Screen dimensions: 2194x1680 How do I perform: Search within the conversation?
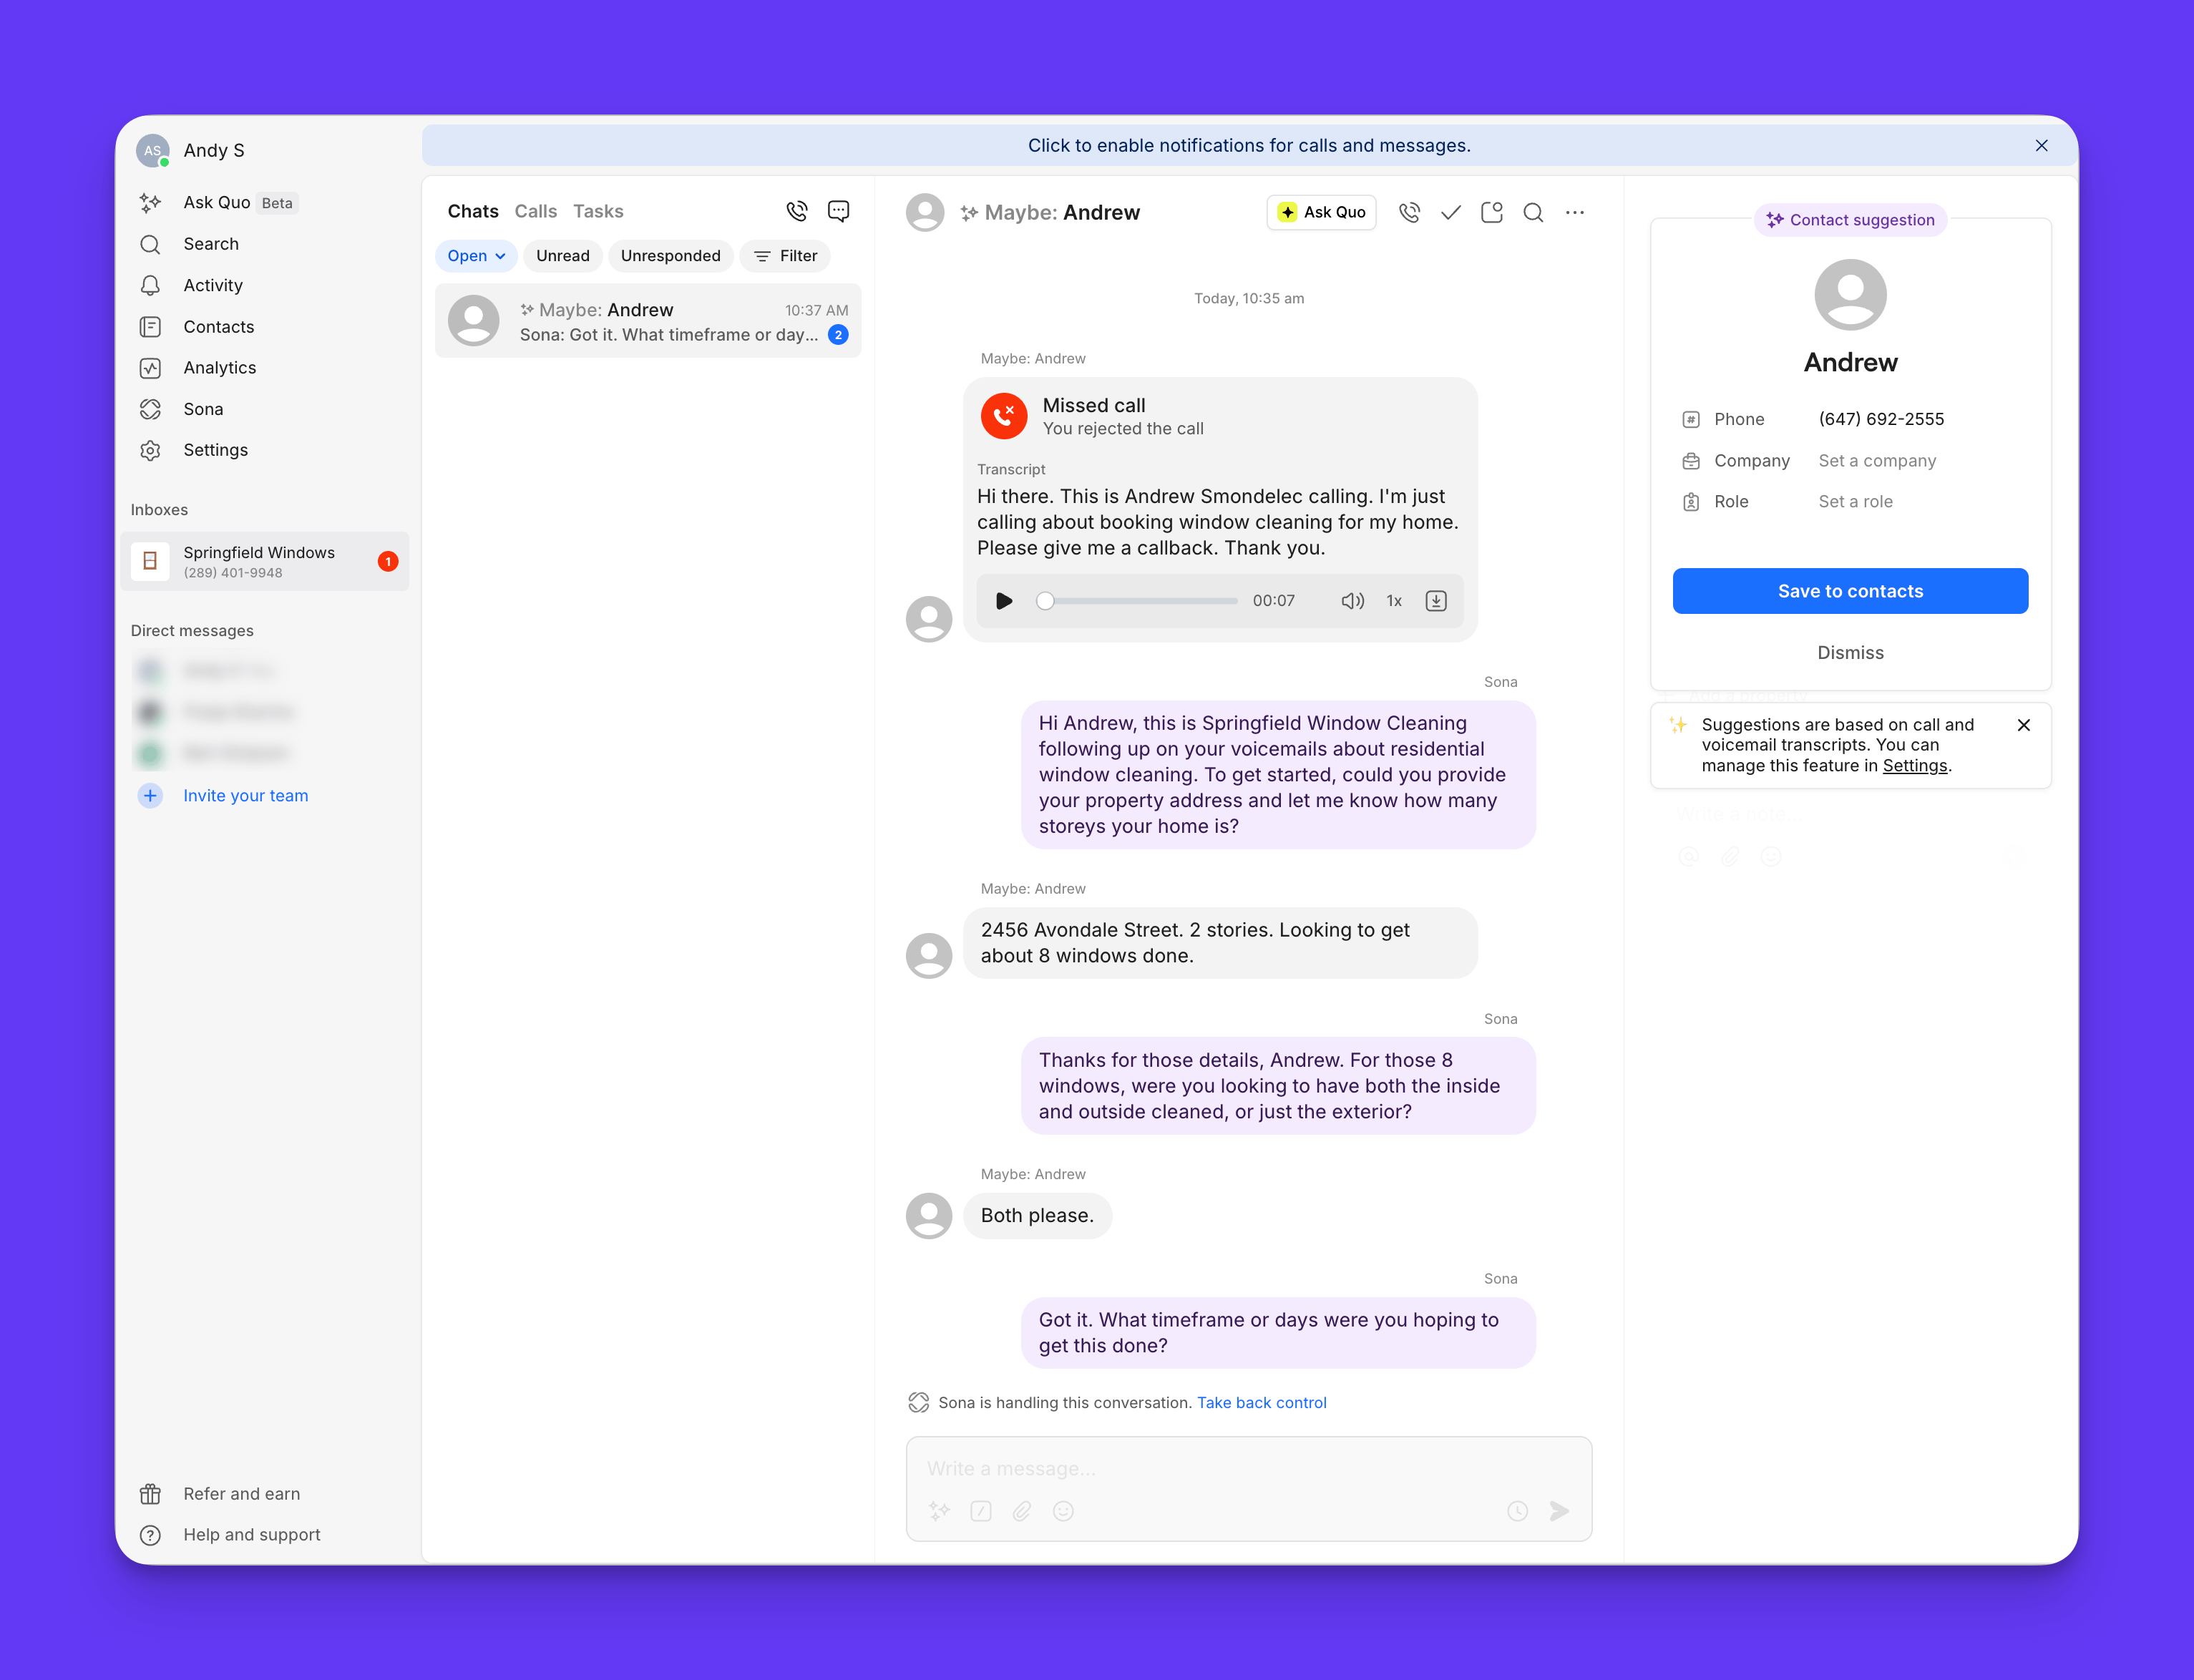pos(1533,212)
